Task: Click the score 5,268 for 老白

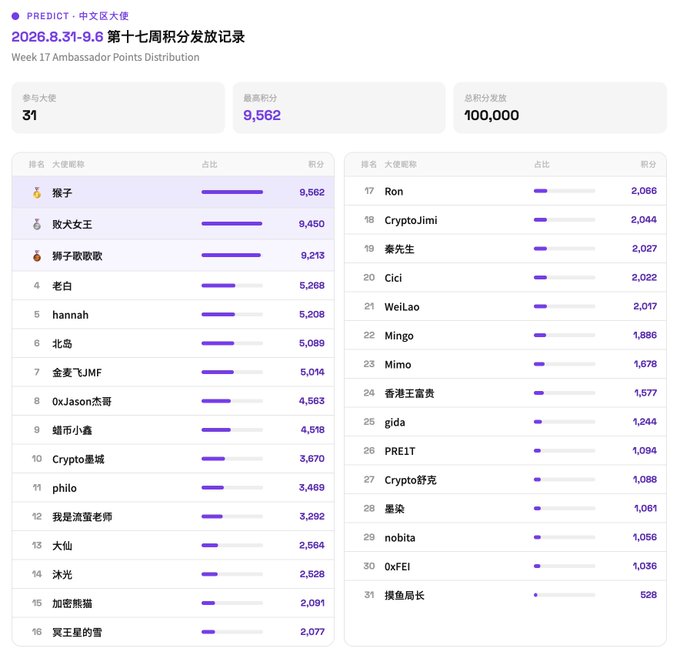Action: pos(312,285)
